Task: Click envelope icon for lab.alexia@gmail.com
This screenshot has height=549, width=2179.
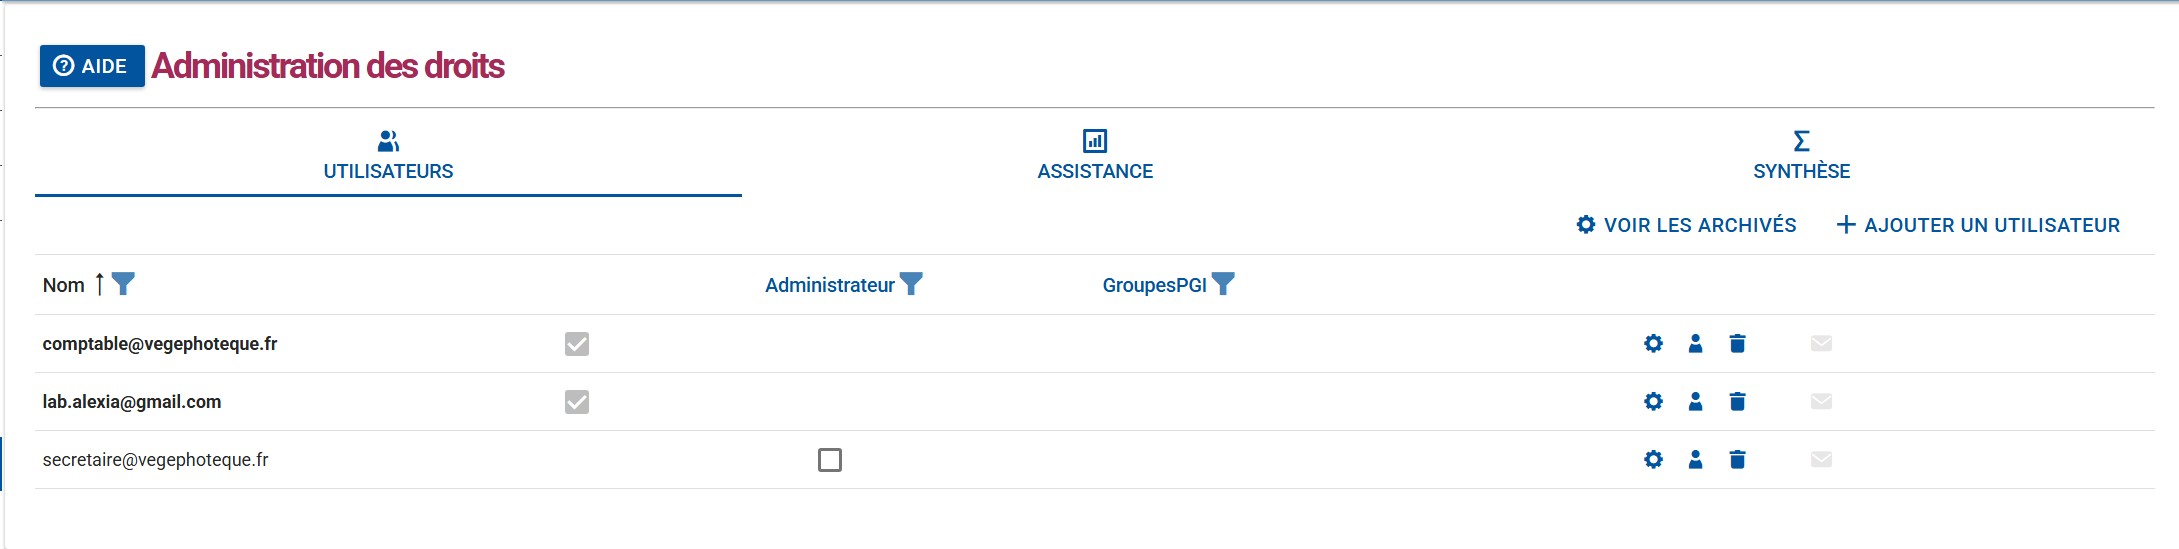Action: tap(1821, 402)
